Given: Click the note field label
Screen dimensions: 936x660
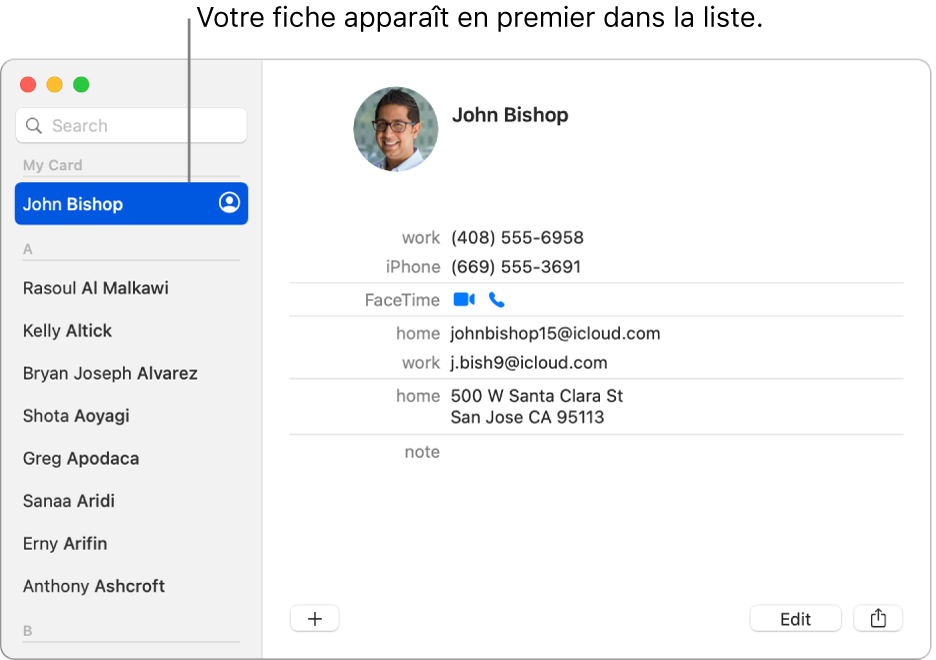Looking at the screenshot, I should (422, 452).
